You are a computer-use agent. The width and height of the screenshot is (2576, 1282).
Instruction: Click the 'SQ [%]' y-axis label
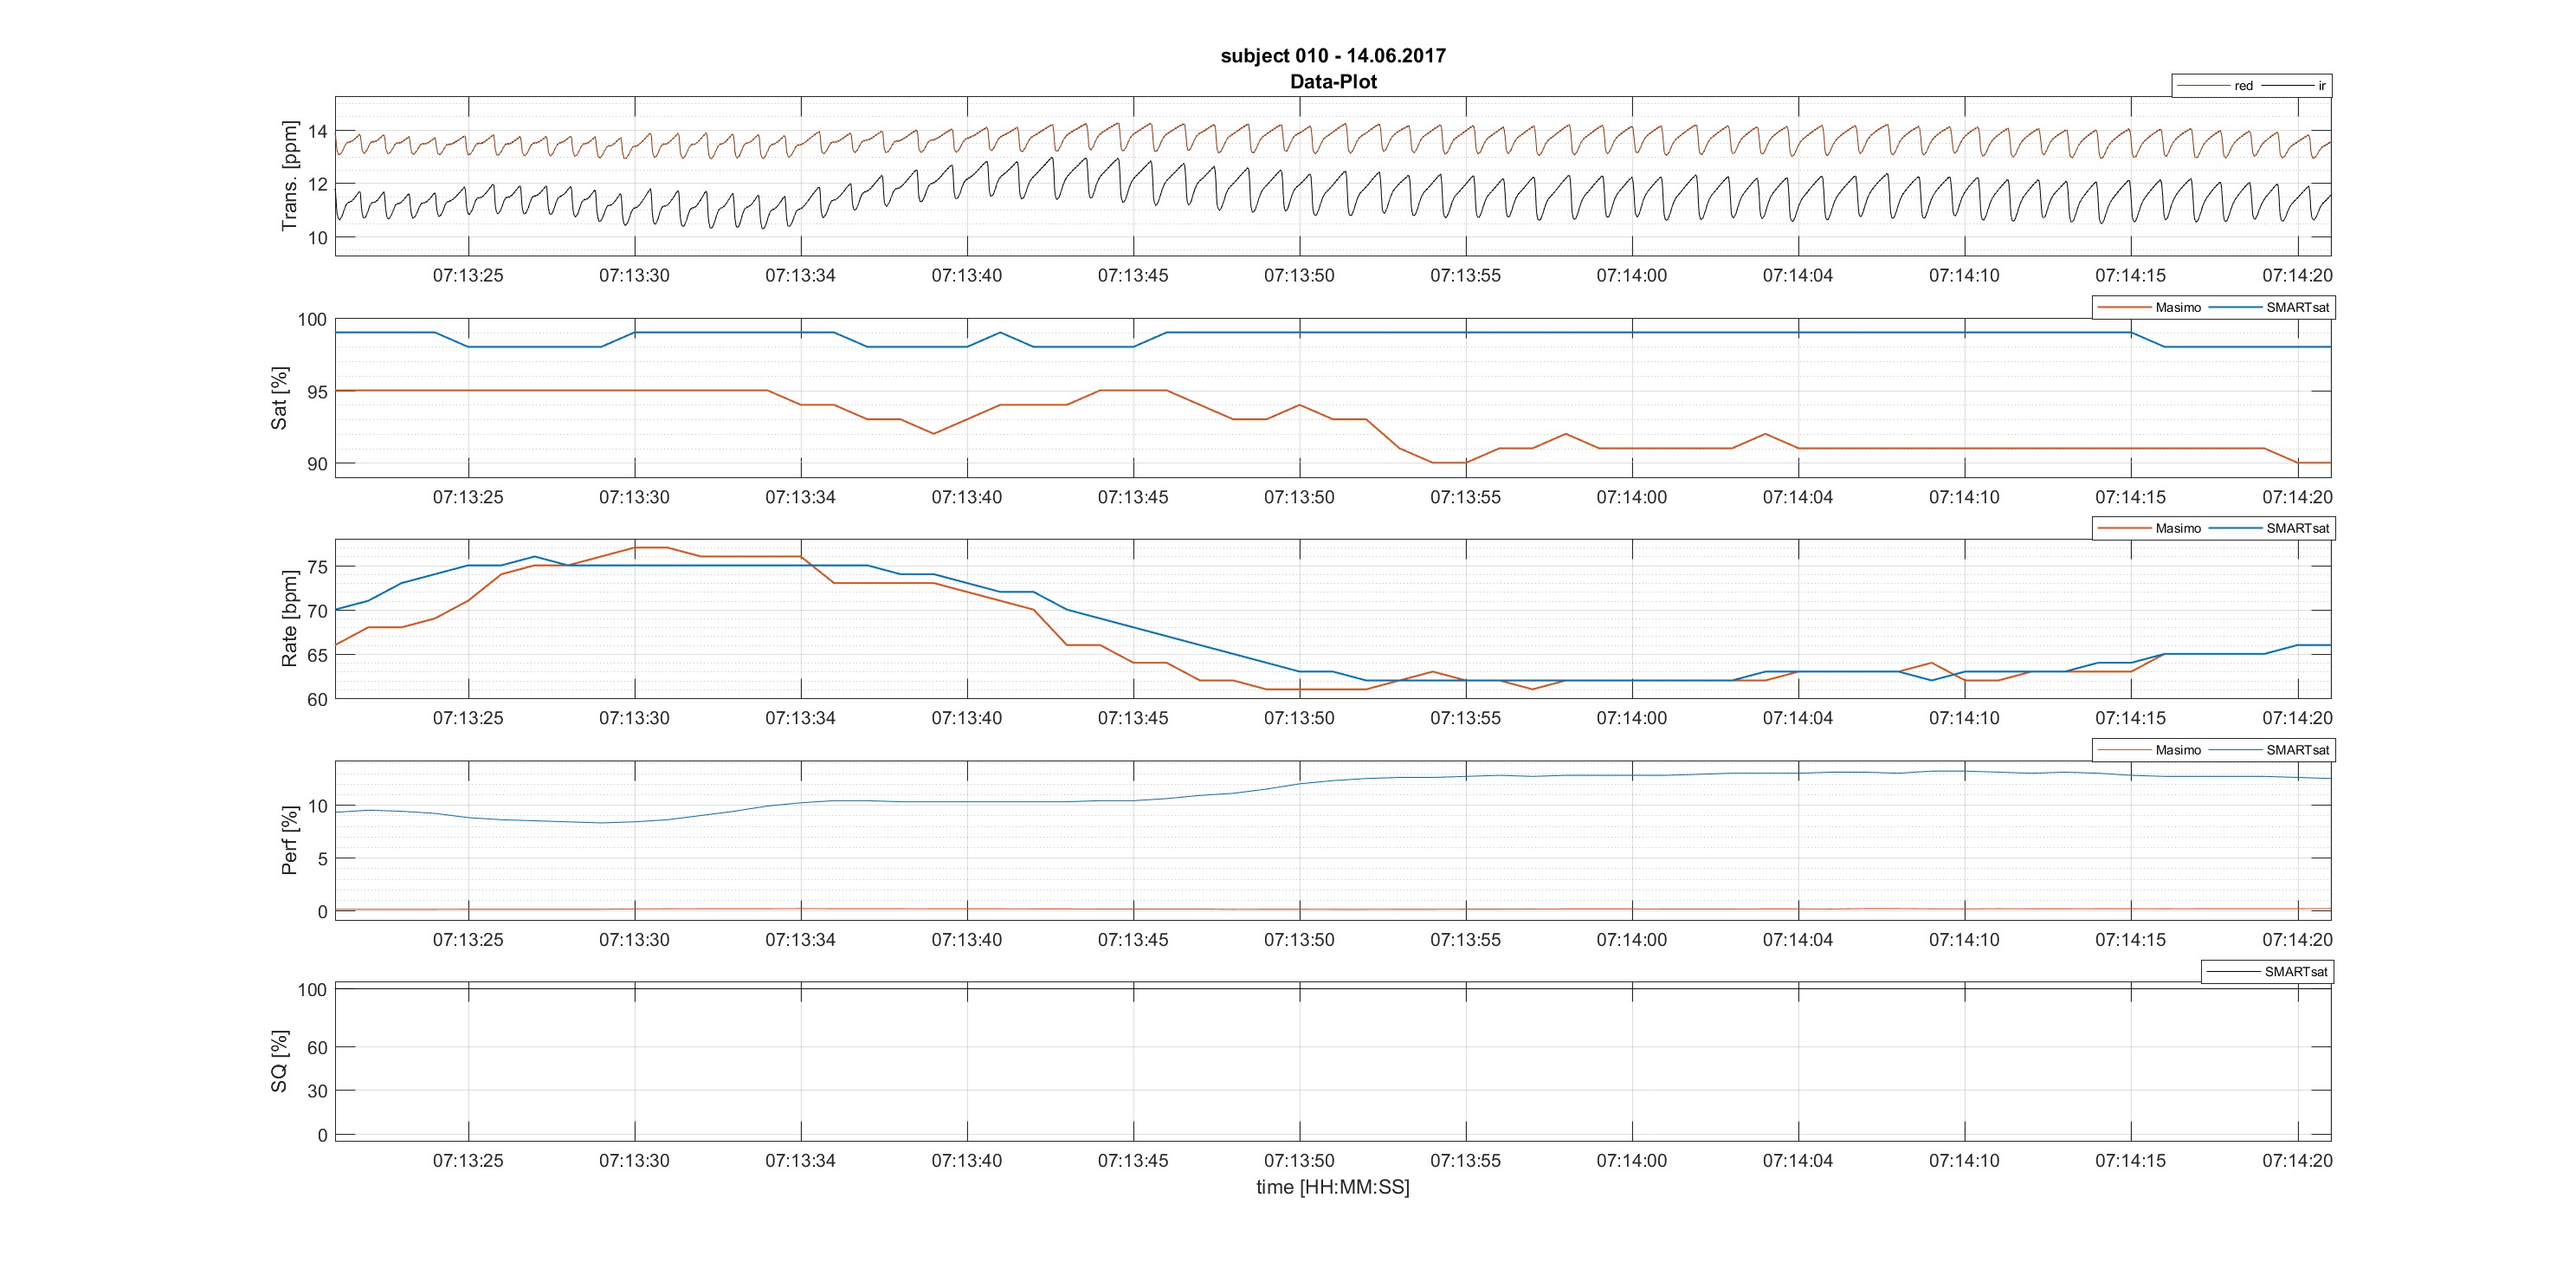279,1061
